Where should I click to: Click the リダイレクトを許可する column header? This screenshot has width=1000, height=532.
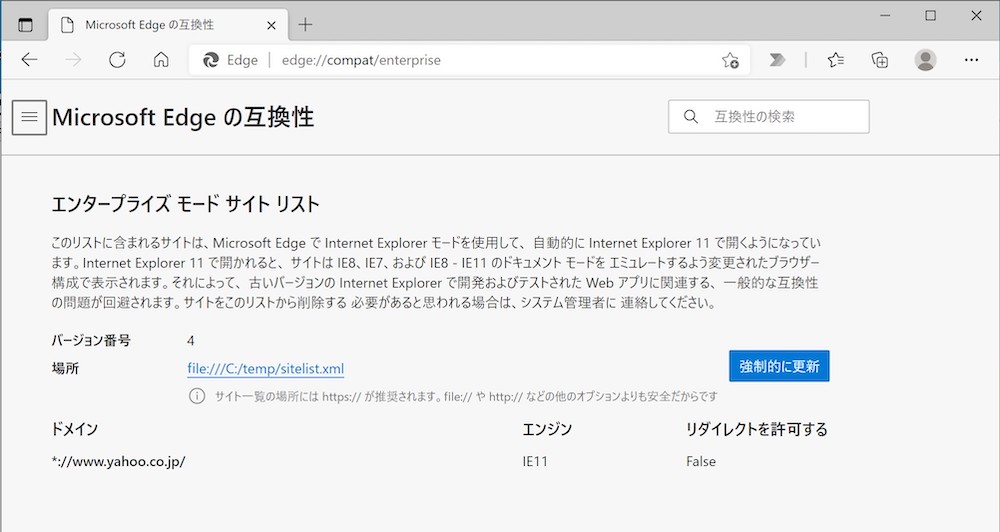coord(756,429)
